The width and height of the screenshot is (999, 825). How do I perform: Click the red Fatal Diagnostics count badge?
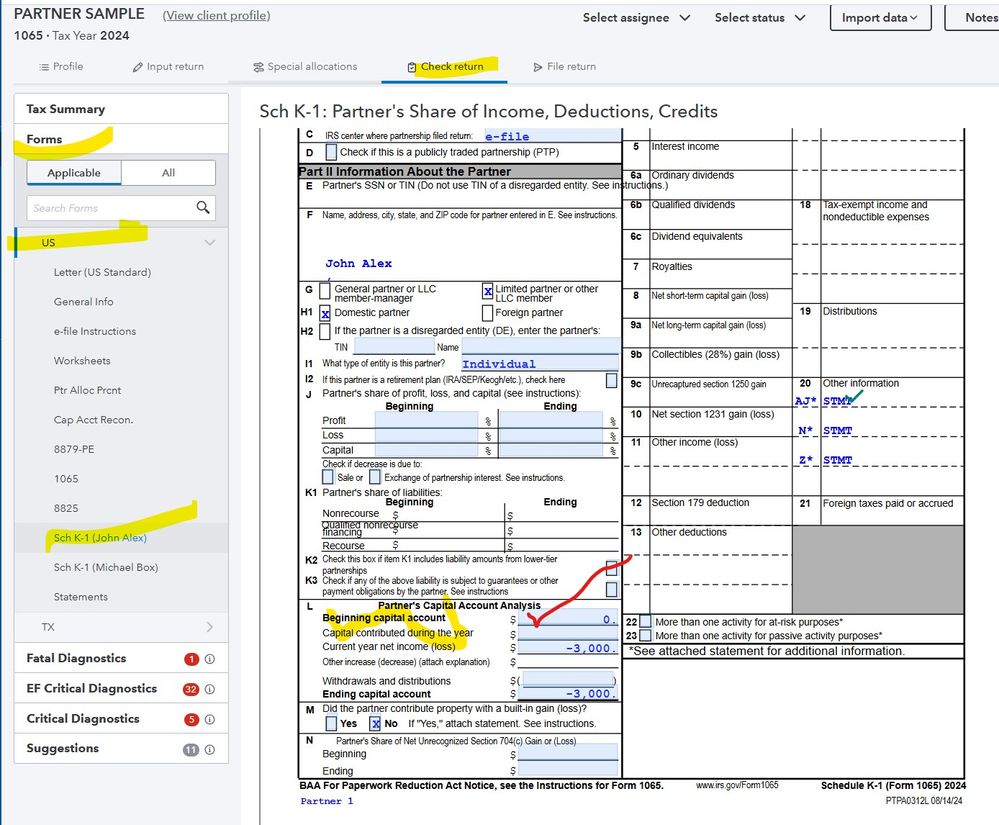pyautogui.click(x=192, y=659)
